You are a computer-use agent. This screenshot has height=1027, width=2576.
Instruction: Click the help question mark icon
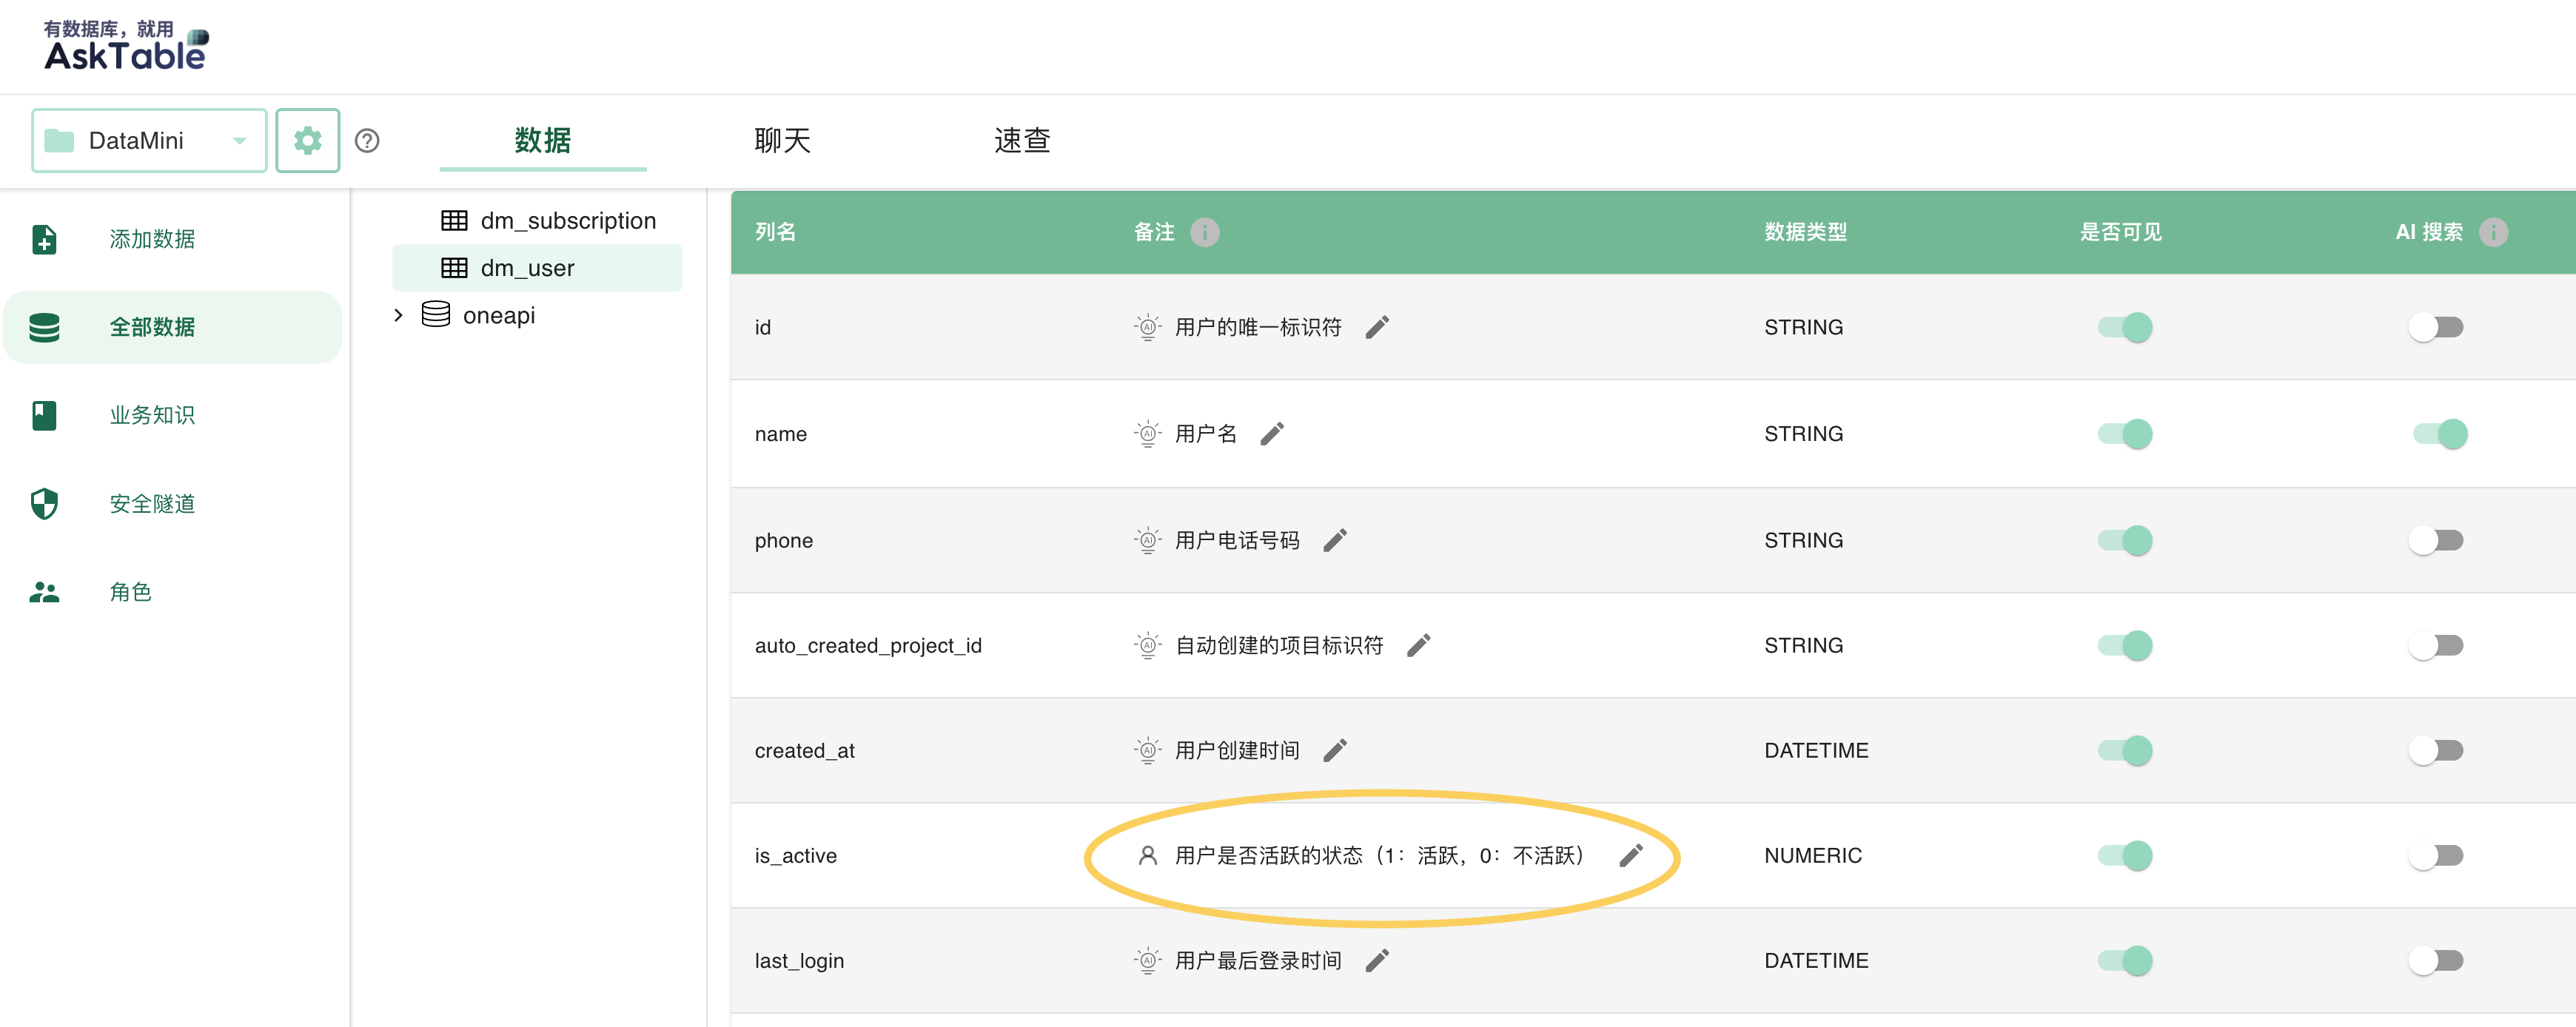tap(367, 140)
